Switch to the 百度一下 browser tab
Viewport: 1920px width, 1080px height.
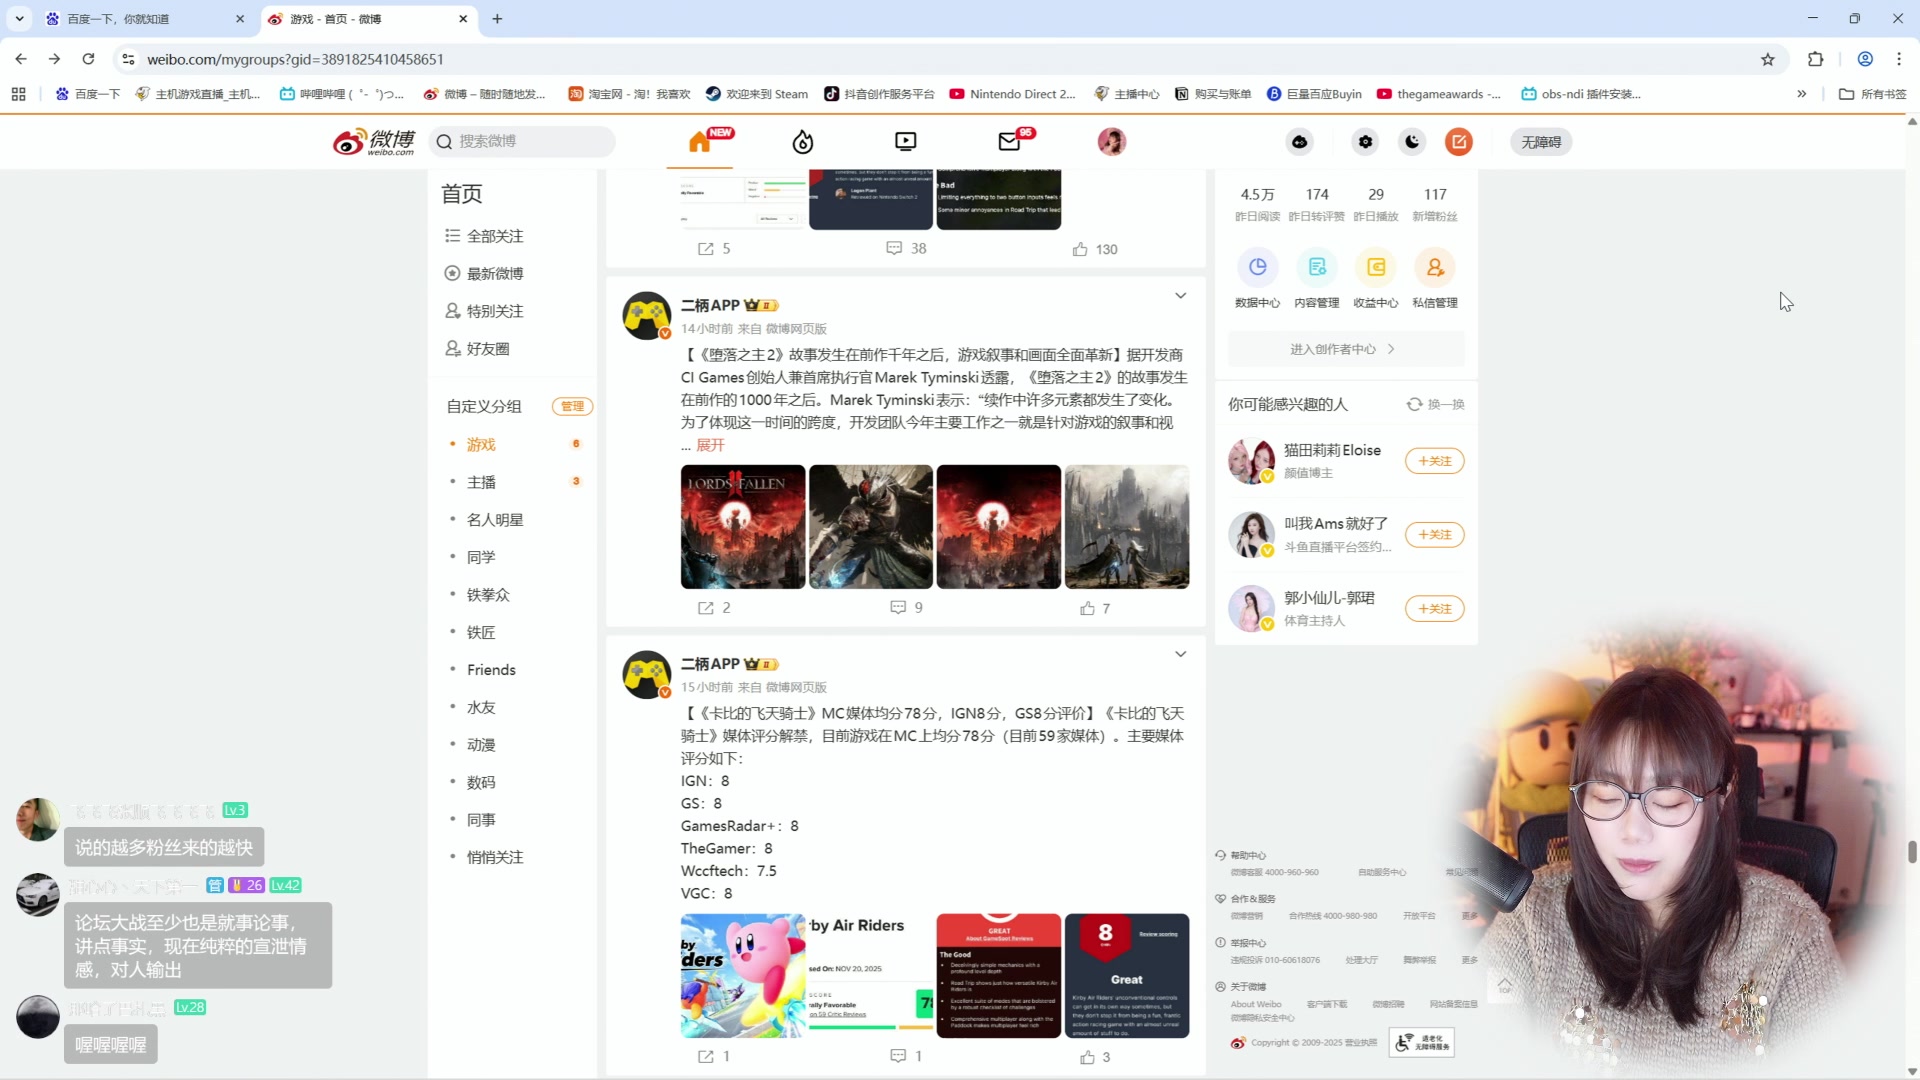pyautogui.click(x=130, y=19)
